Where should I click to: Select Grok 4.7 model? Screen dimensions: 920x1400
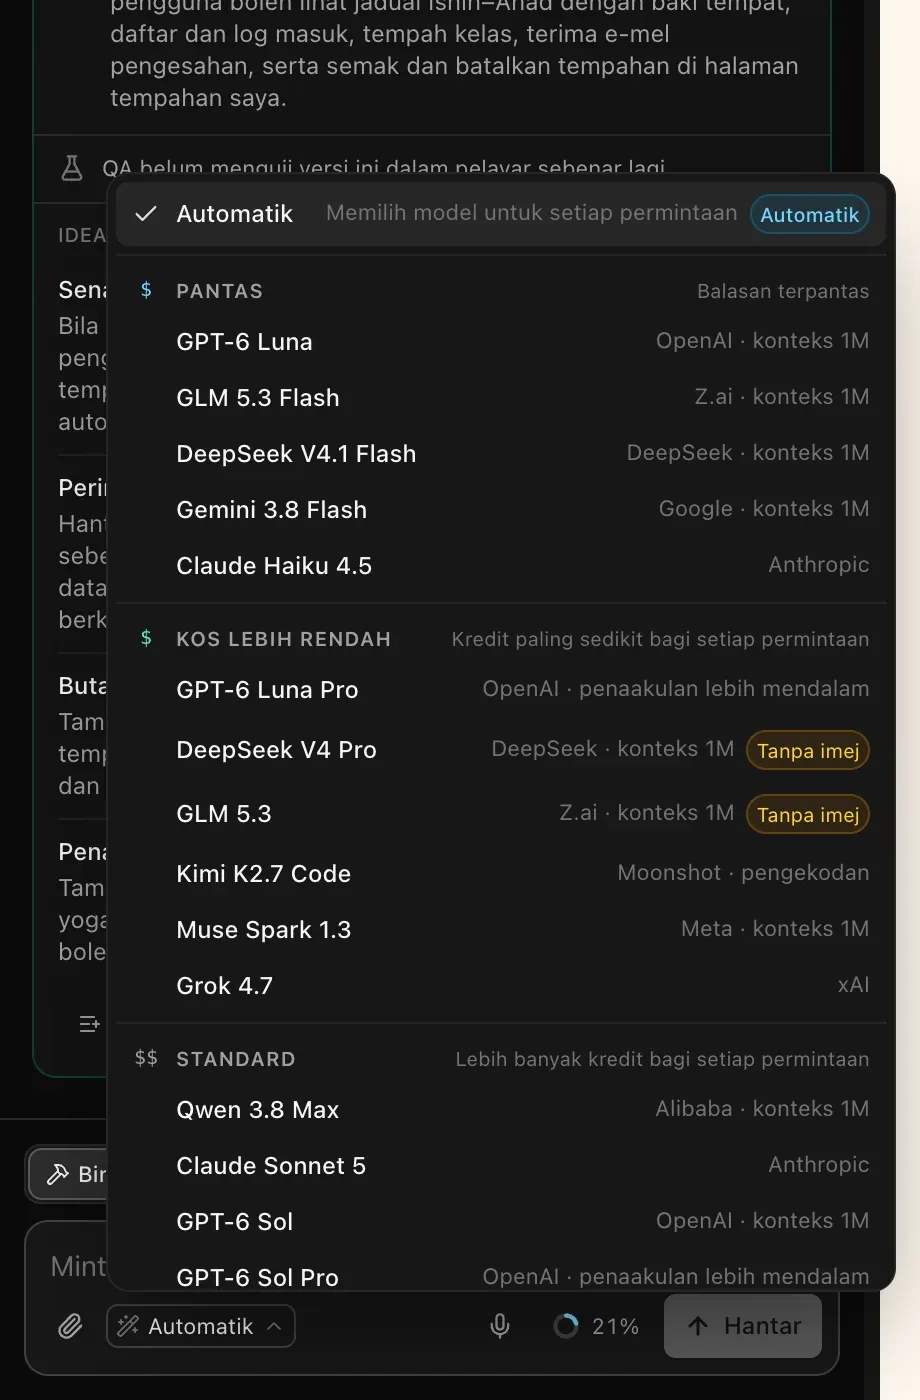pos(501,986)
